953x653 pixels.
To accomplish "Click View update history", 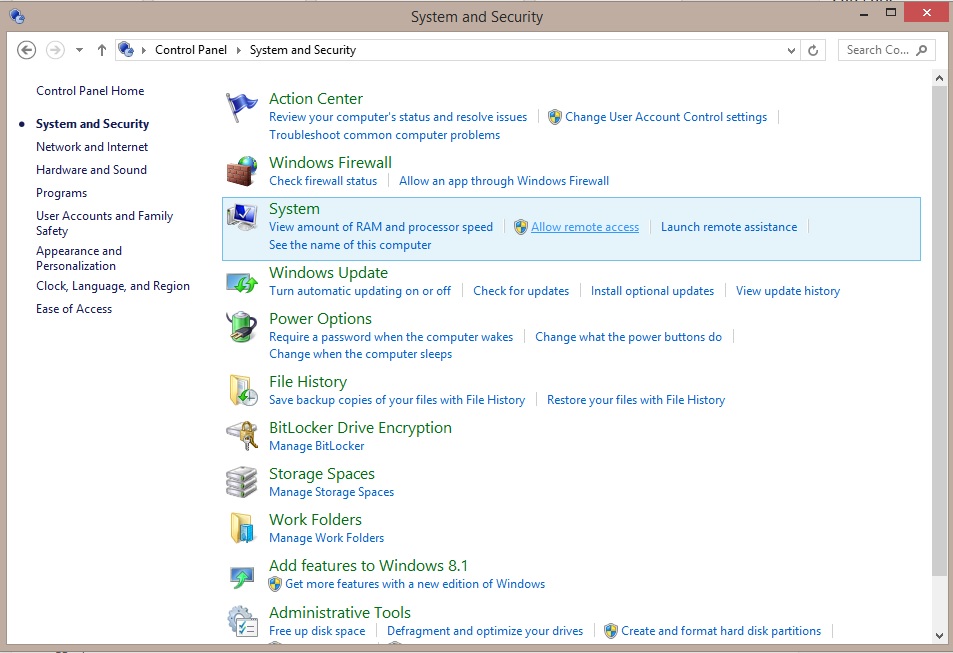I will point(788,291).
